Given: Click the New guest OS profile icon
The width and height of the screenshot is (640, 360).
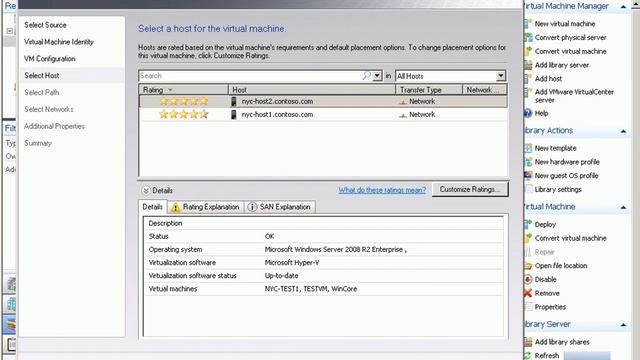Looking at the screenshot, I should (528, 176).
